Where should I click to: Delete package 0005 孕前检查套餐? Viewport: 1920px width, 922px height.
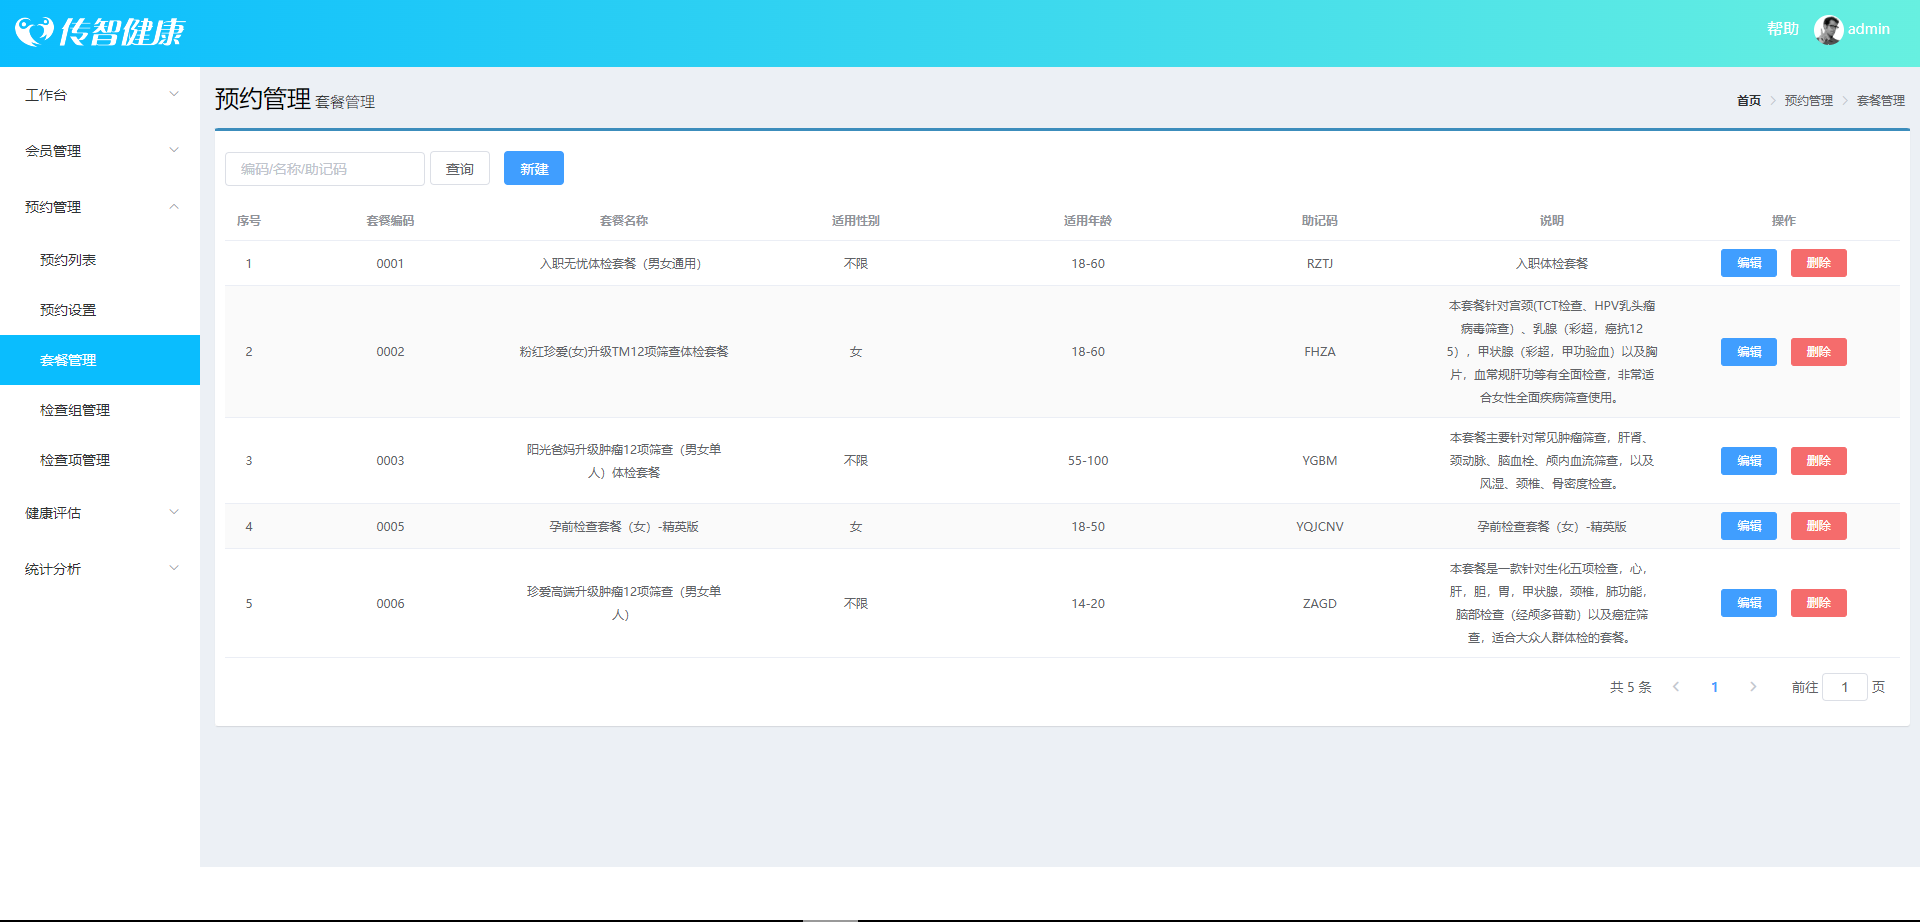[x=1819, y=526]
